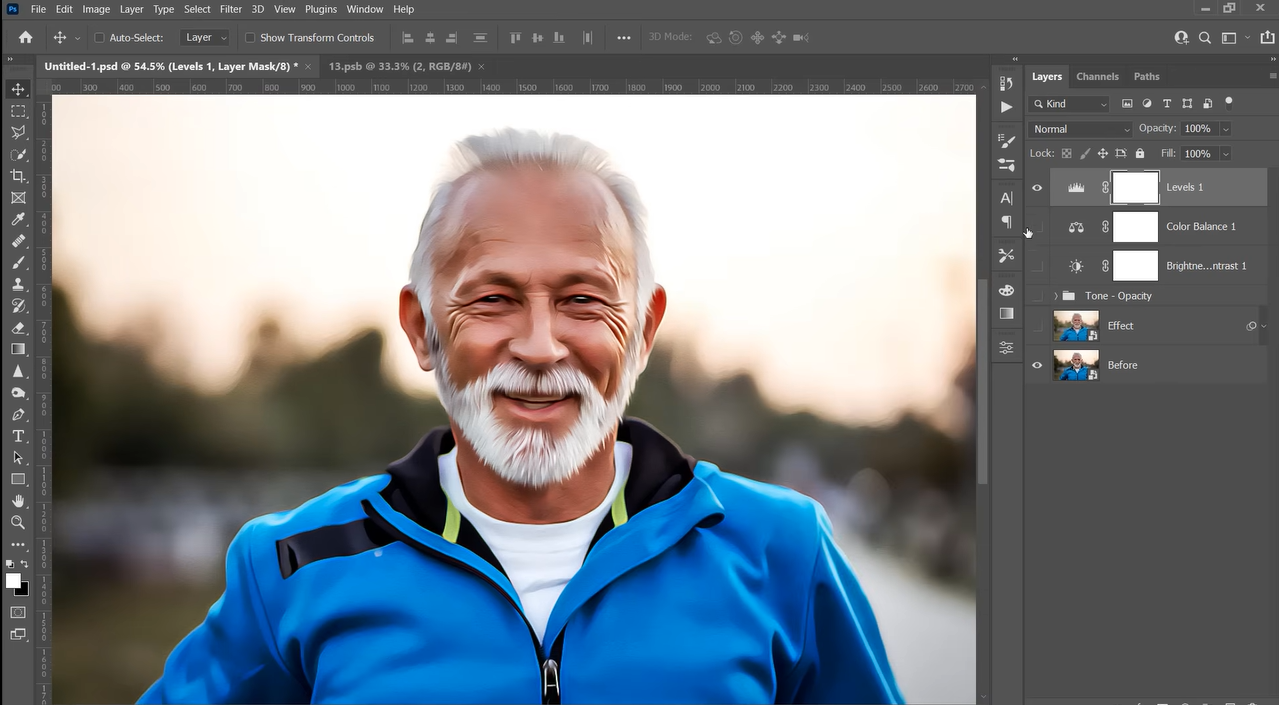
Task: Expand the Tone - Opacity group
Action: (x=1055, y=295)
